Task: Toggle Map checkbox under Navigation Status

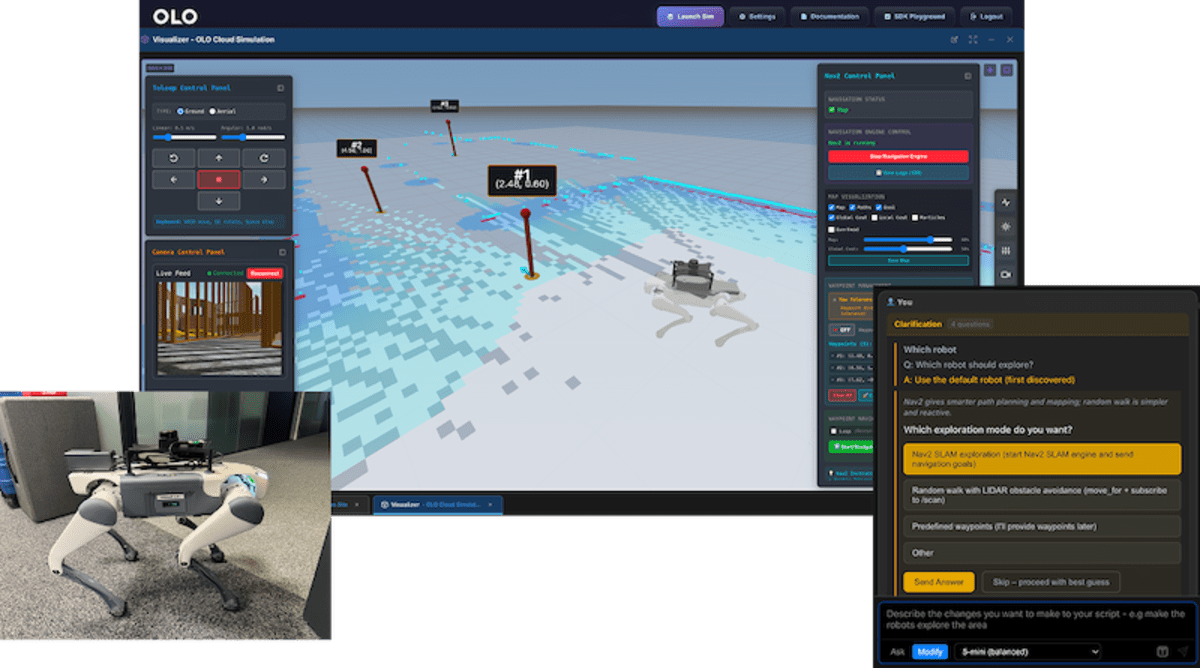Action: [x=832, y=110]
